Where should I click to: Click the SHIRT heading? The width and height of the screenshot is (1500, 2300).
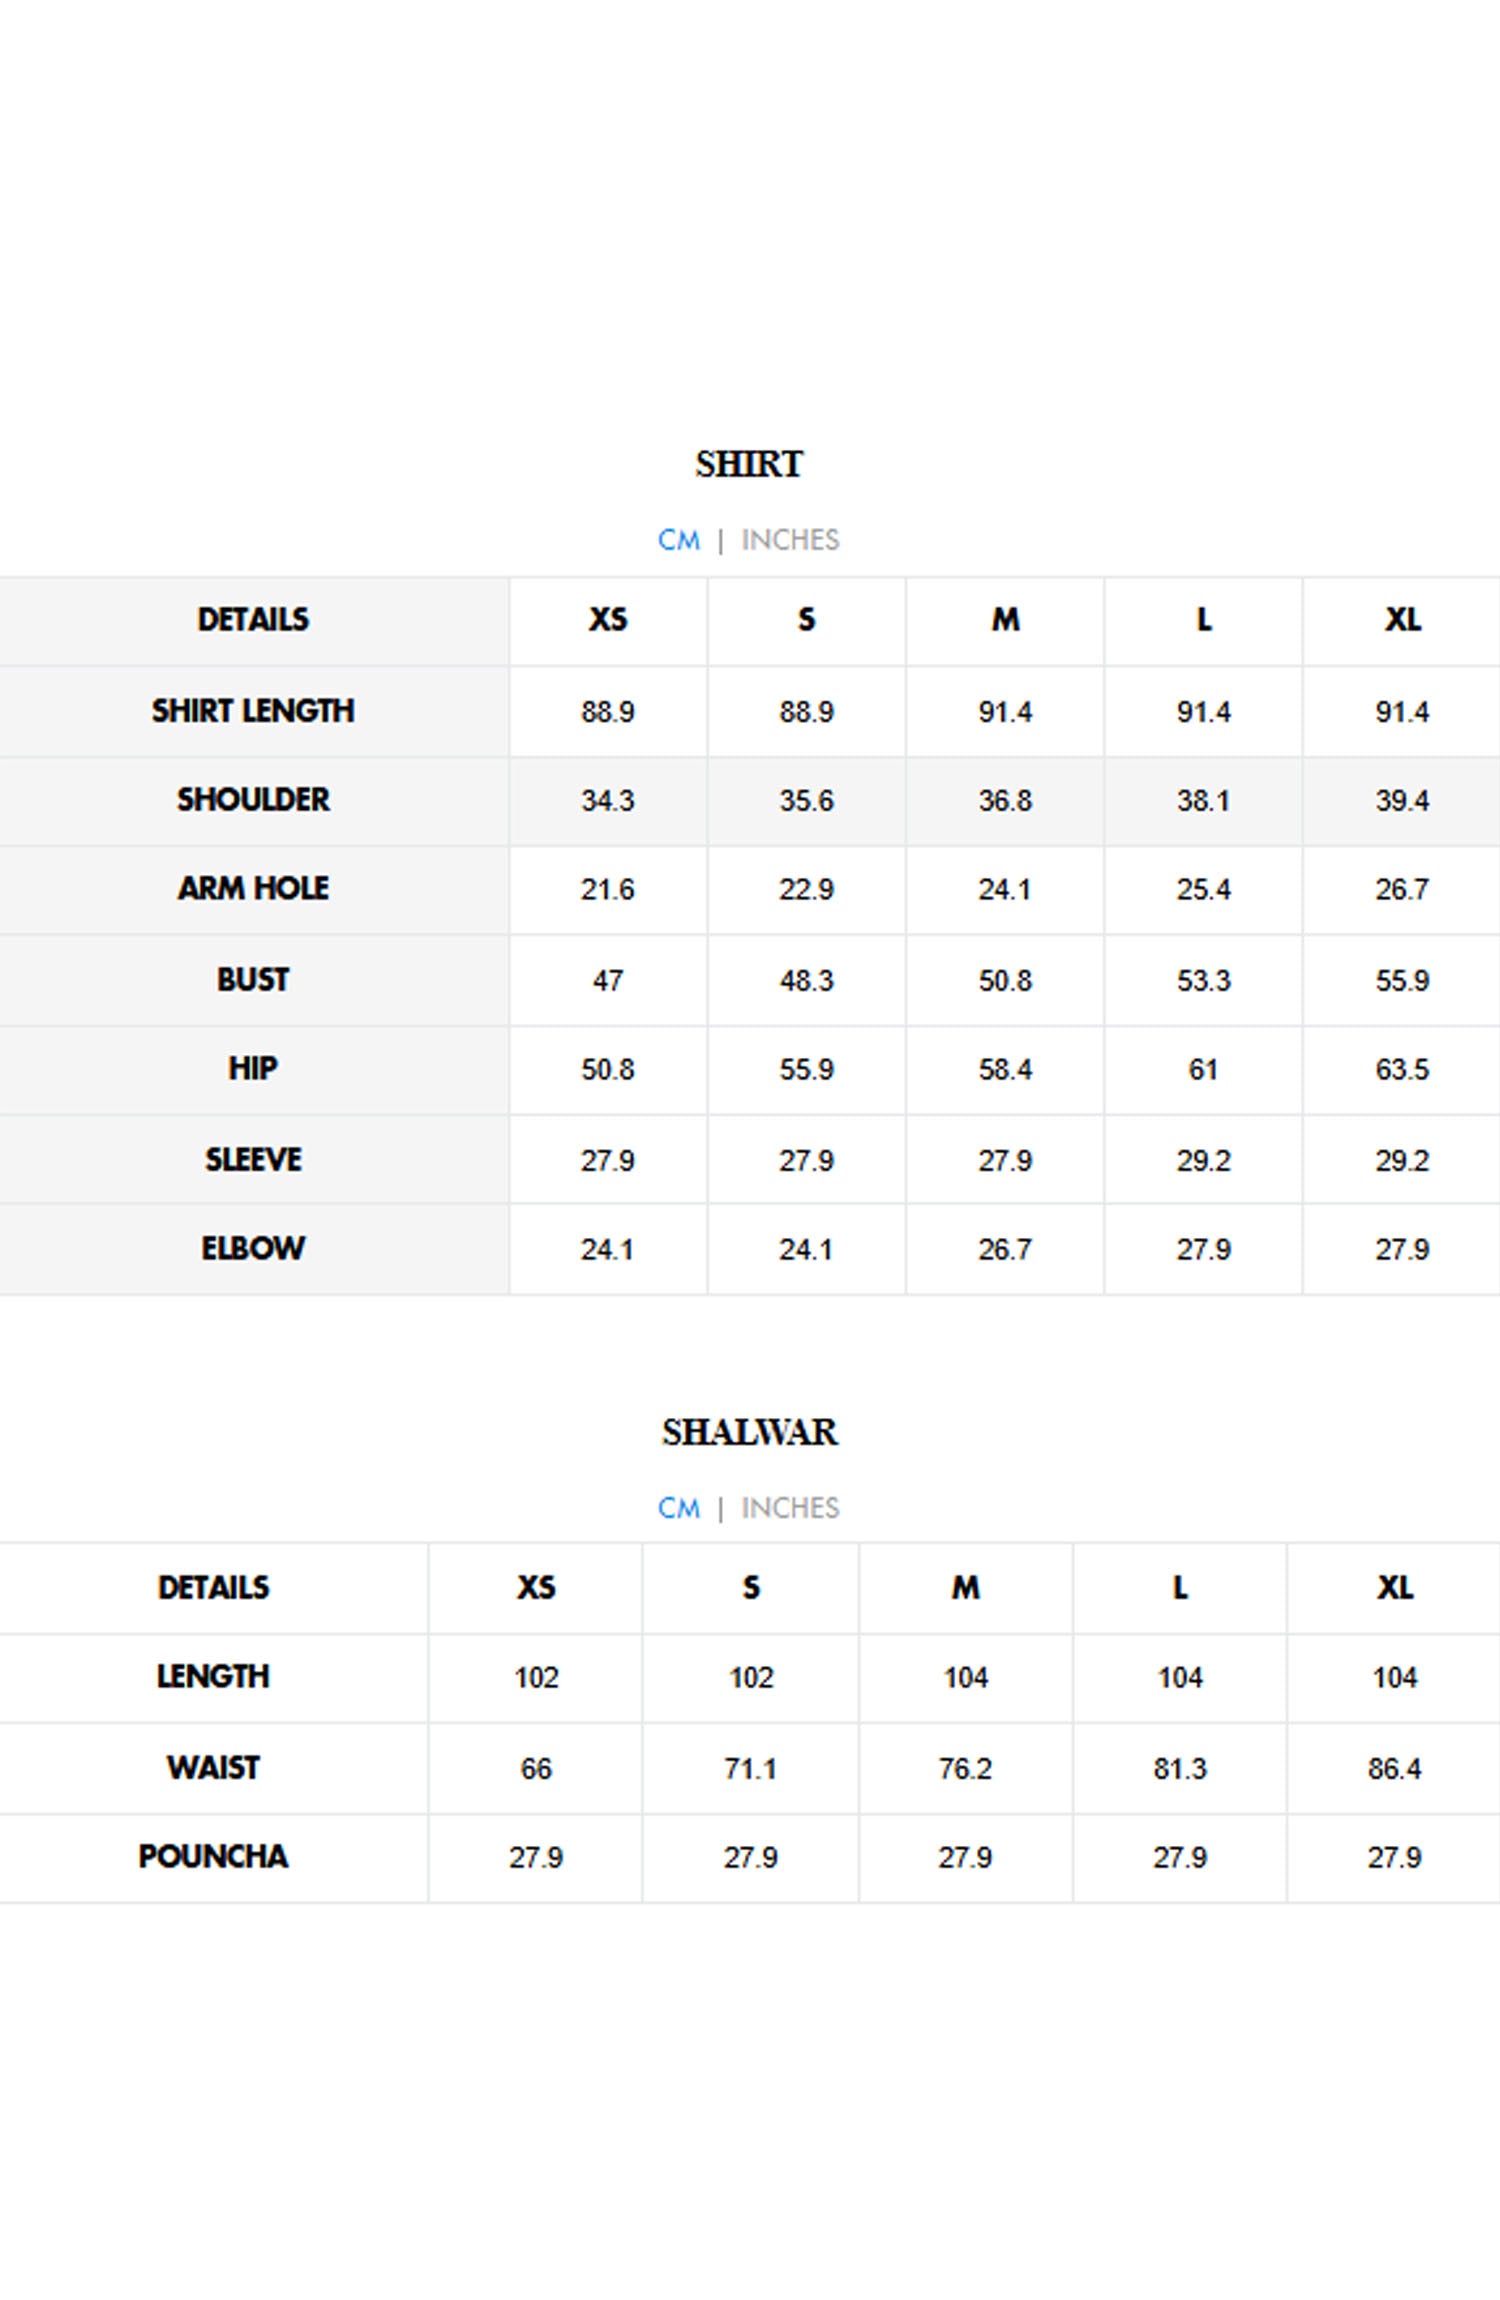[x=749, y=464]
